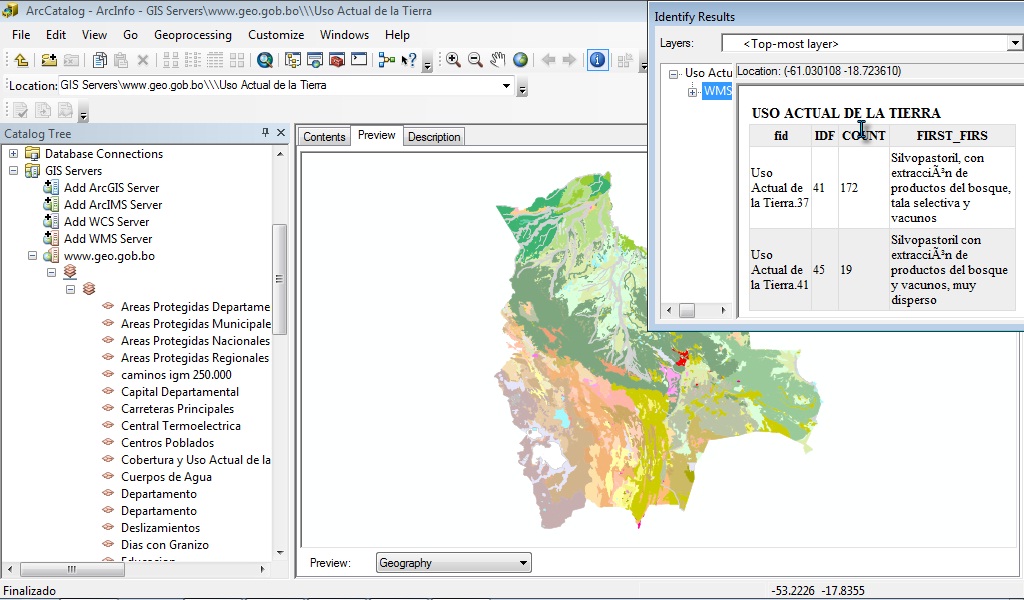
Task: Open the Windows menu
Action: coord(344,35)
